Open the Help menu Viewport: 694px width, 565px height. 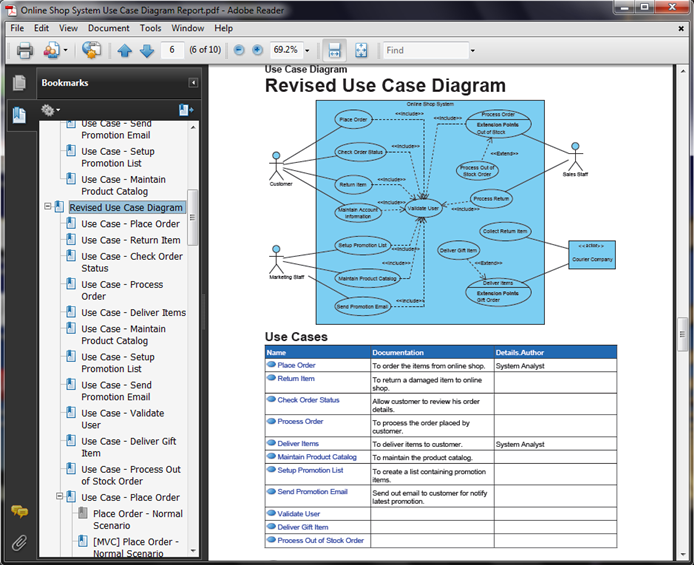click(224, 28)
